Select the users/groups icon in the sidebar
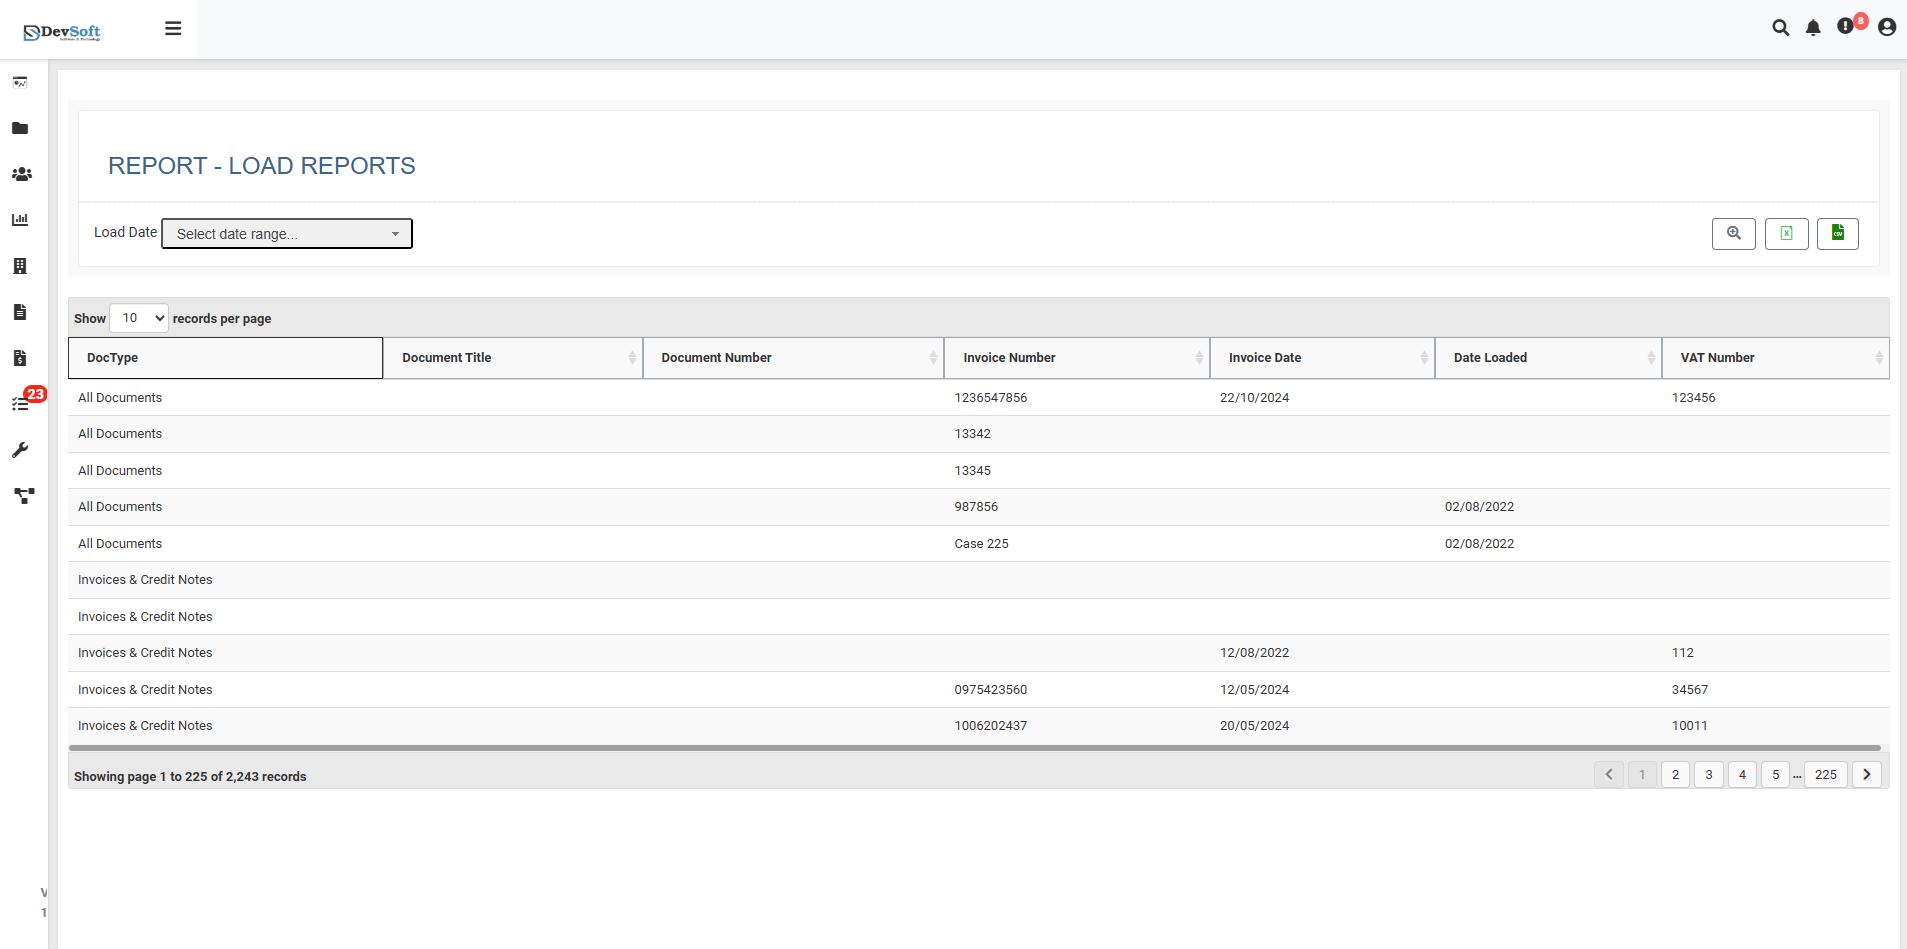 tap(20, 174)
